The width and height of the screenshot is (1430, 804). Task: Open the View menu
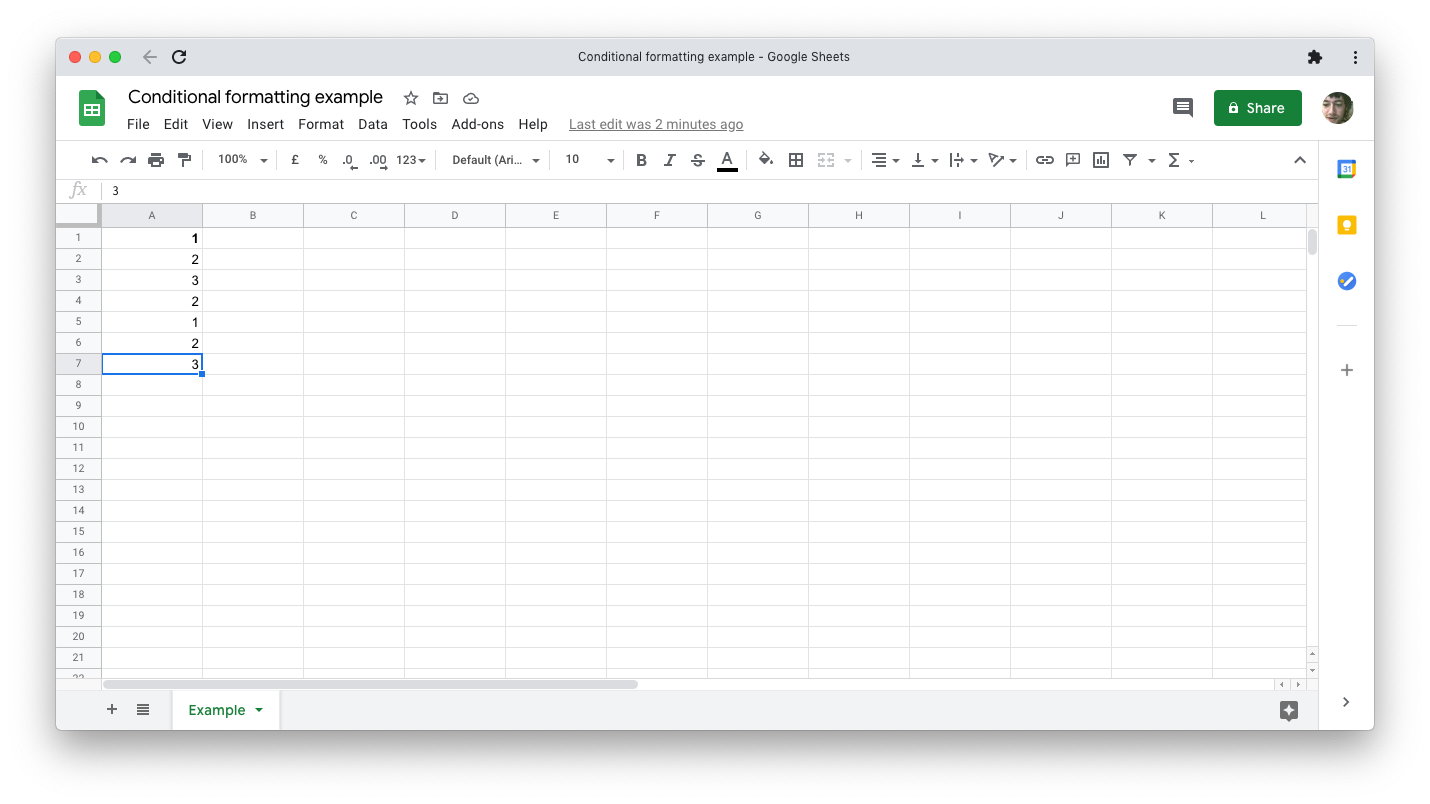coord(217,124)
